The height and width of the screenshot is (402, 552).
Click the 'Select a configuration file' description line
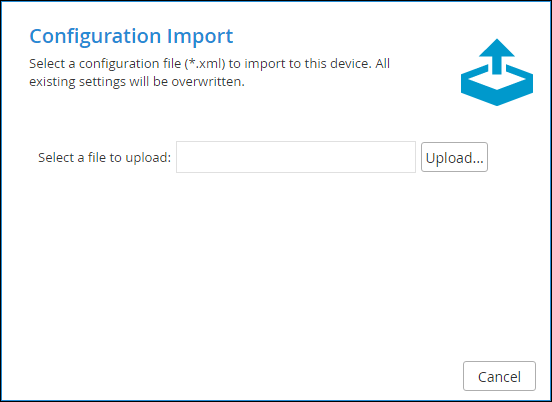[209, 64]
